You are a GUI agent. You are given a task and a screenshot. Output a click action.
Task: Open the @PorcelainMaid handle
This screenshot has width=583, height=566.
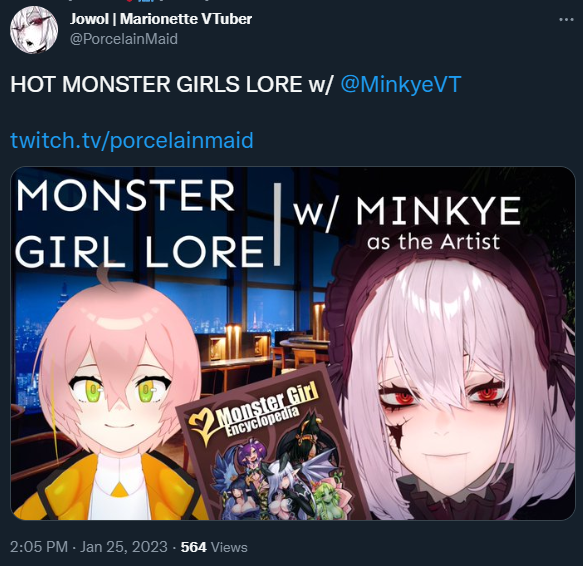pos(124,39)
